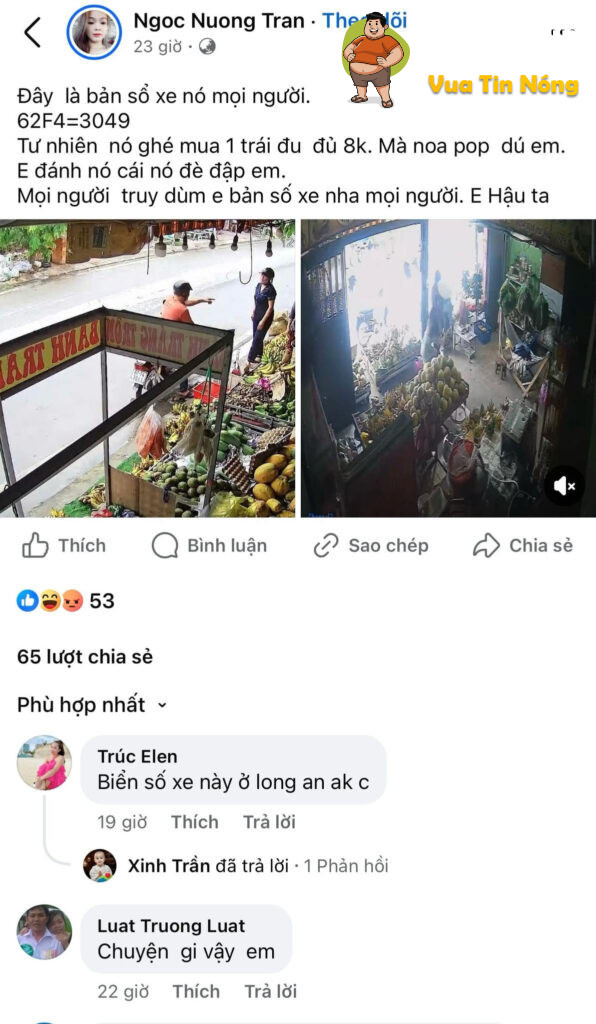Open Trúc Elen's avatar

pyautogui.click(x=44, y=763)
